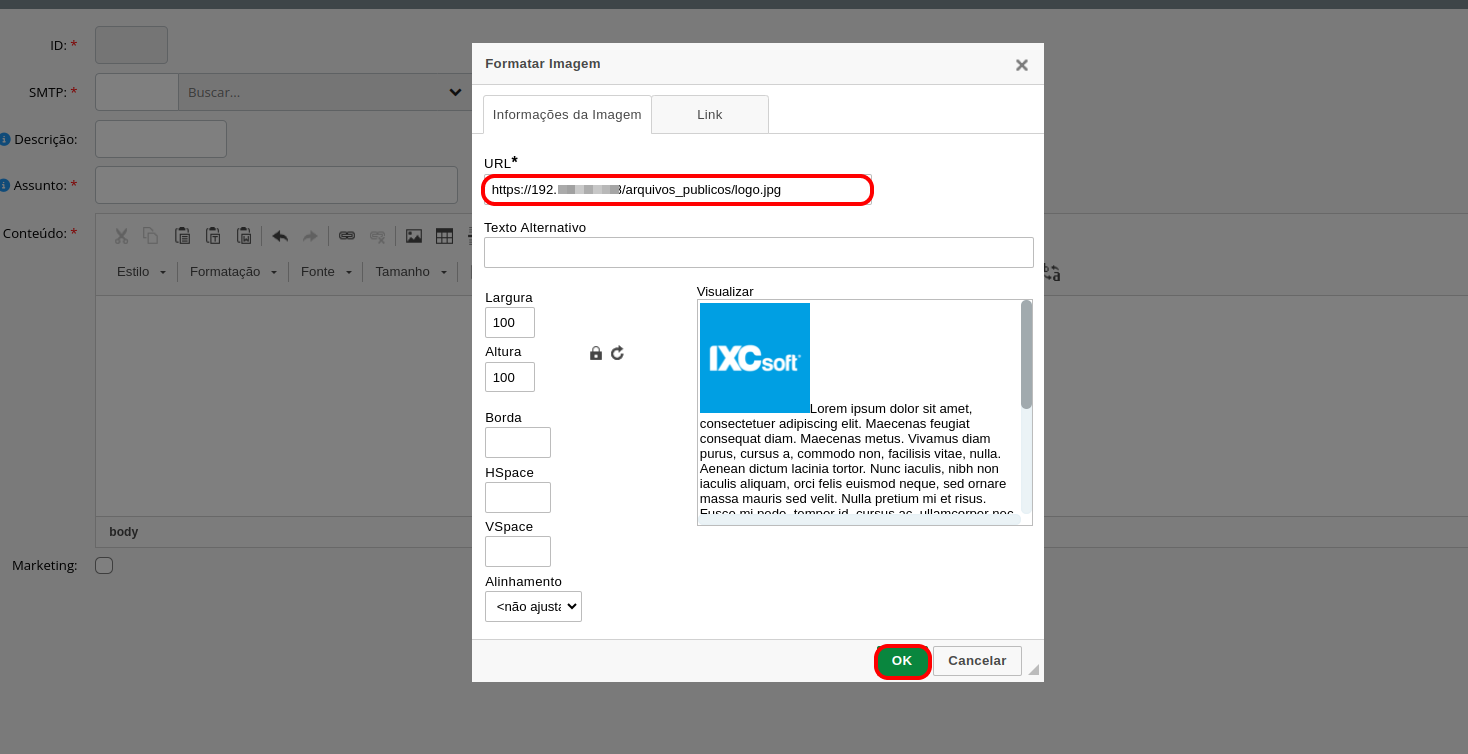Click the Paste clipboard icon in editor toolbar

click(183, 236)
